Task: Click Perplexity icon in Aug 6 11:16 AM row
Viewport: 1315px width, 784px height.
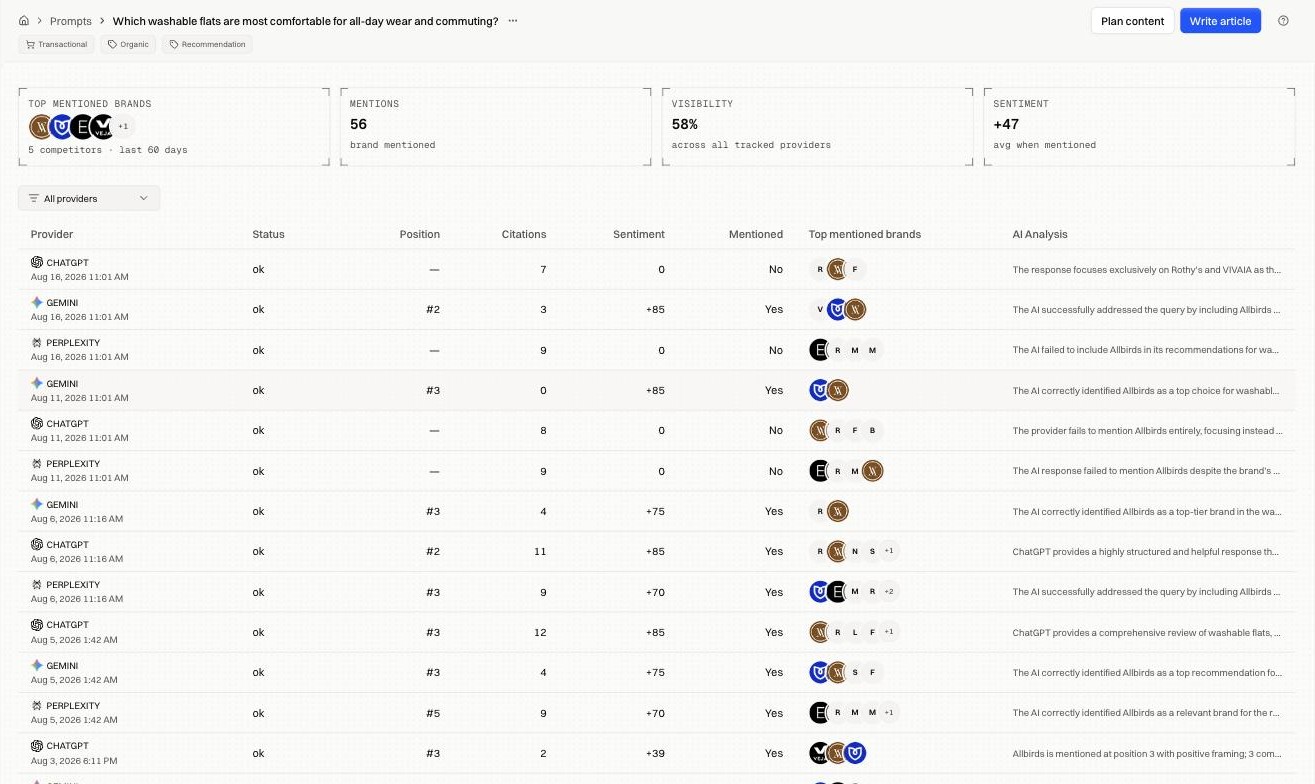Action: tap(37, 585)
